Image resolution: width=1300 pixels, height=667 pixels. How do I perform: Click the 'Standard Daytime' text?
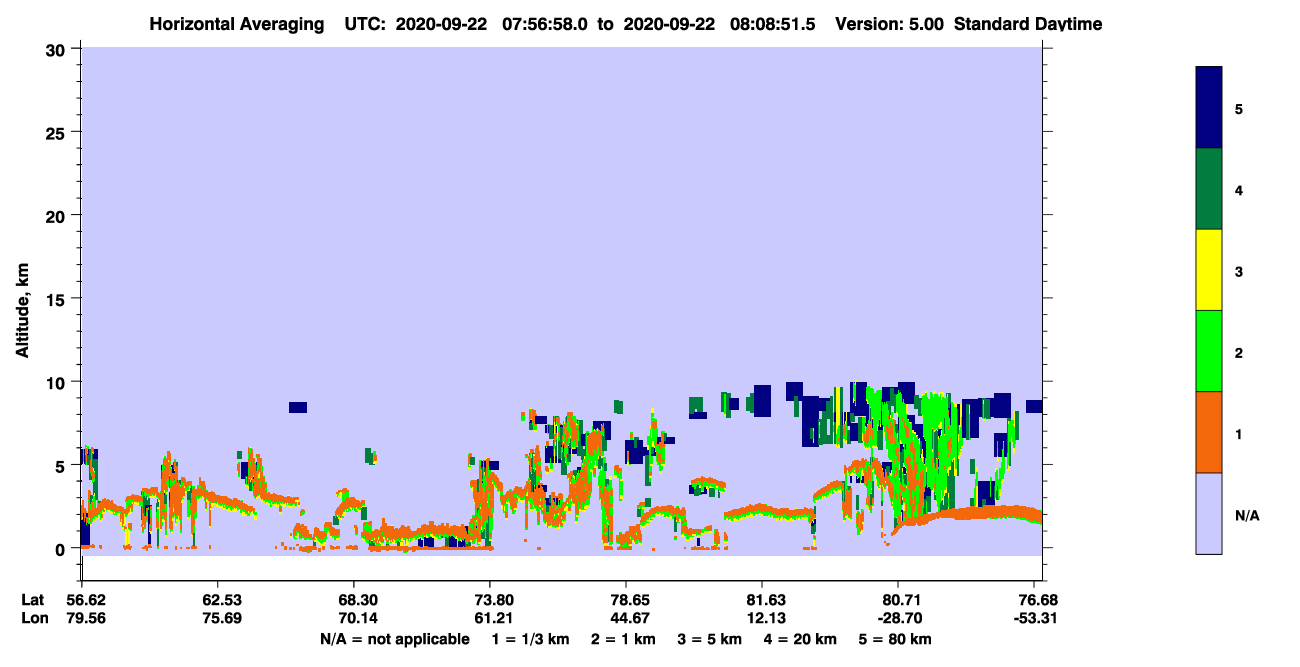pyautogui.click(x=1028, y=24)
